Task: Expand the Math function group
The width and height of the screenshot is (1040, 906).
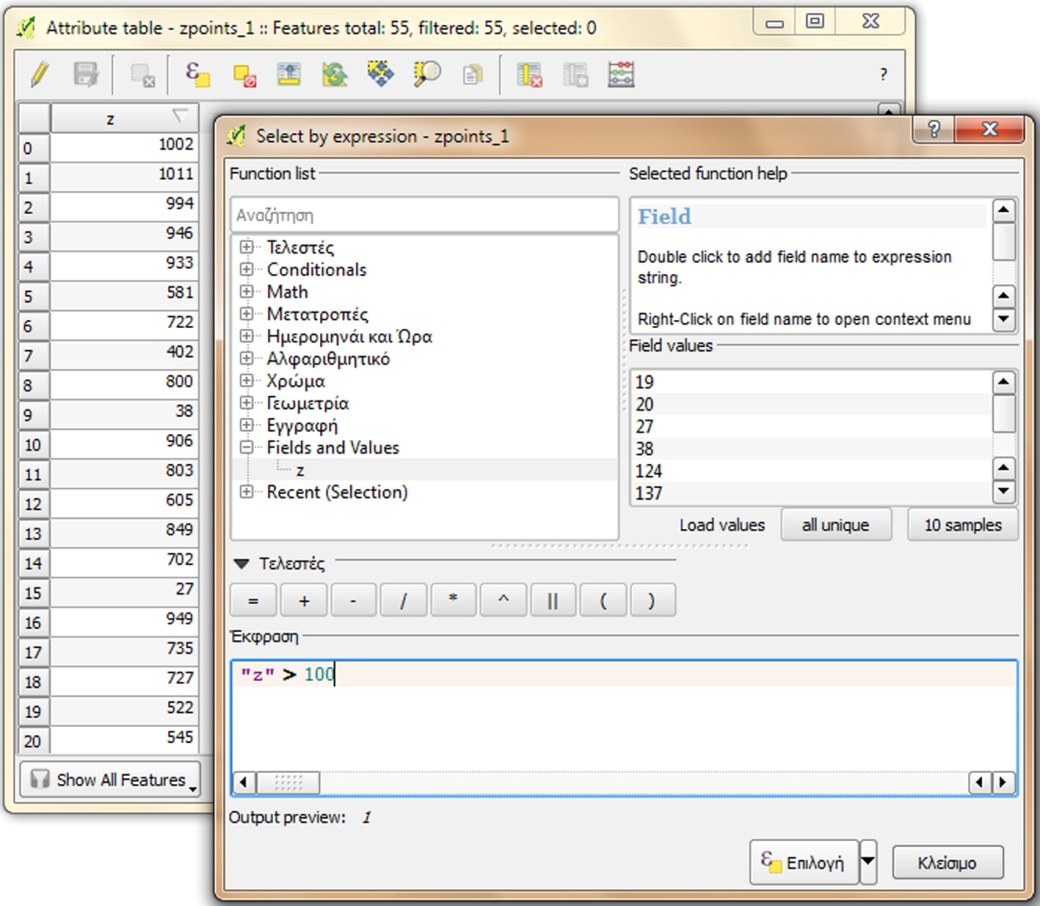Action: click(x=246, y=291)
